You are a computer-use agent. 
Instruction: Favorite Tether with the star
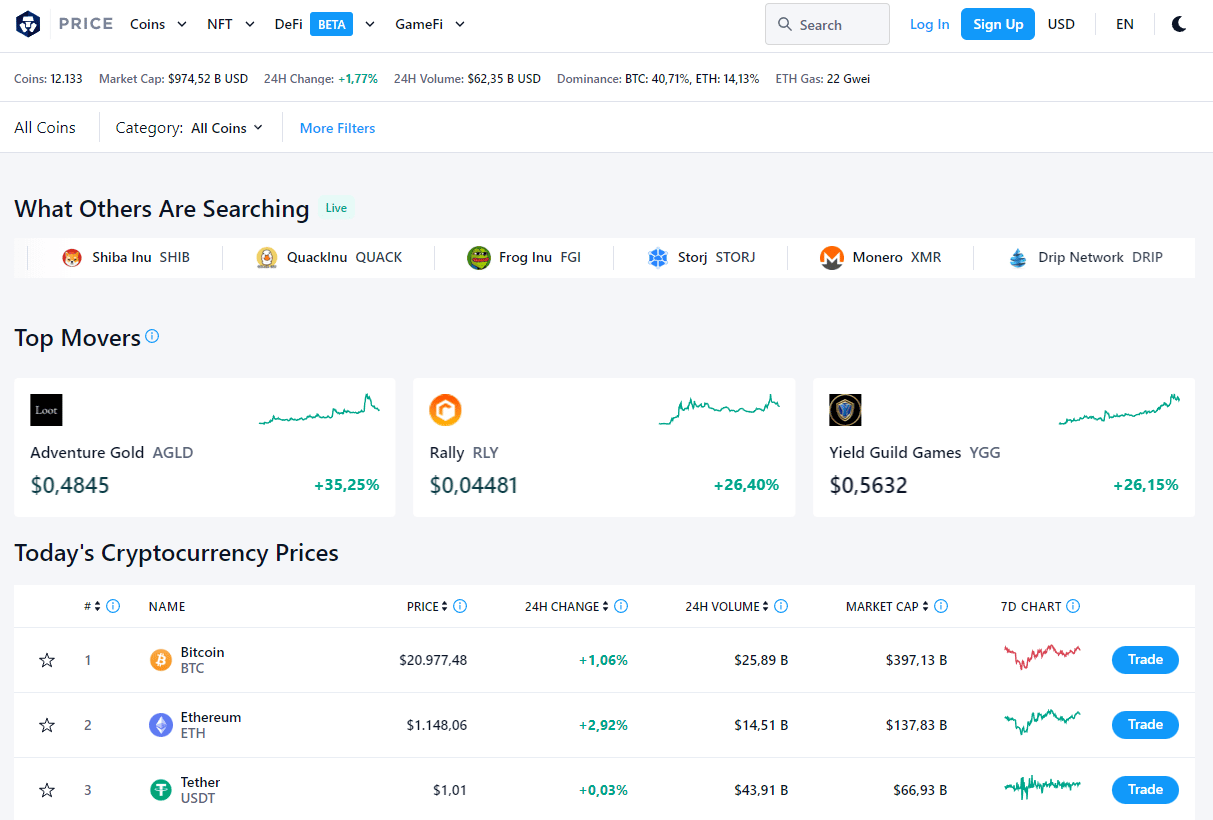coord(47,790)
